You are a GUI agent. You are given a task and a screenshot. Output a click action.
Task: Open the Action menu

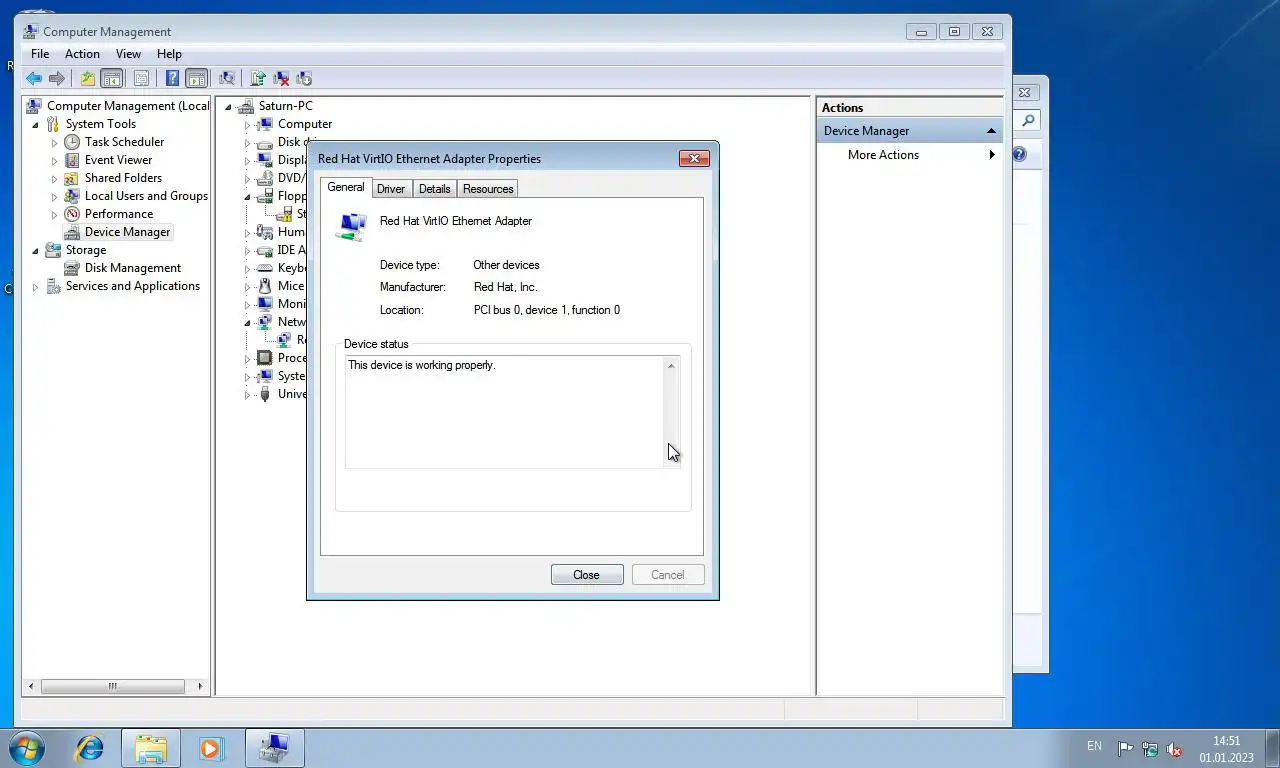(82, 54)
